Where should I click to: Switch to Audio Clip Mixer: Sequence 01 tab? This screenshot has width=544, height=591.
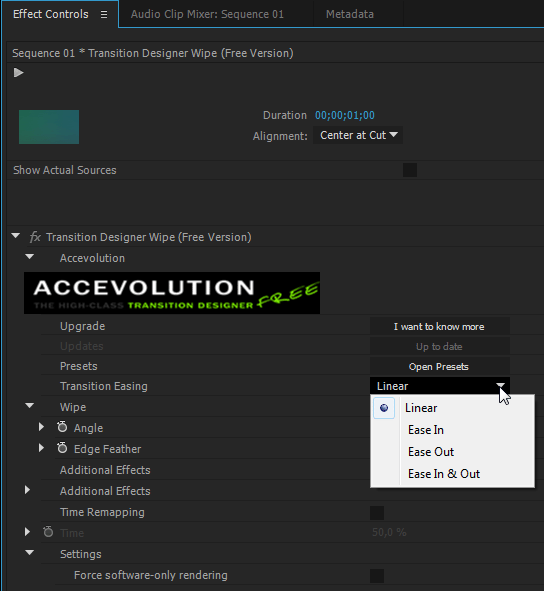[x=207, y=14]
